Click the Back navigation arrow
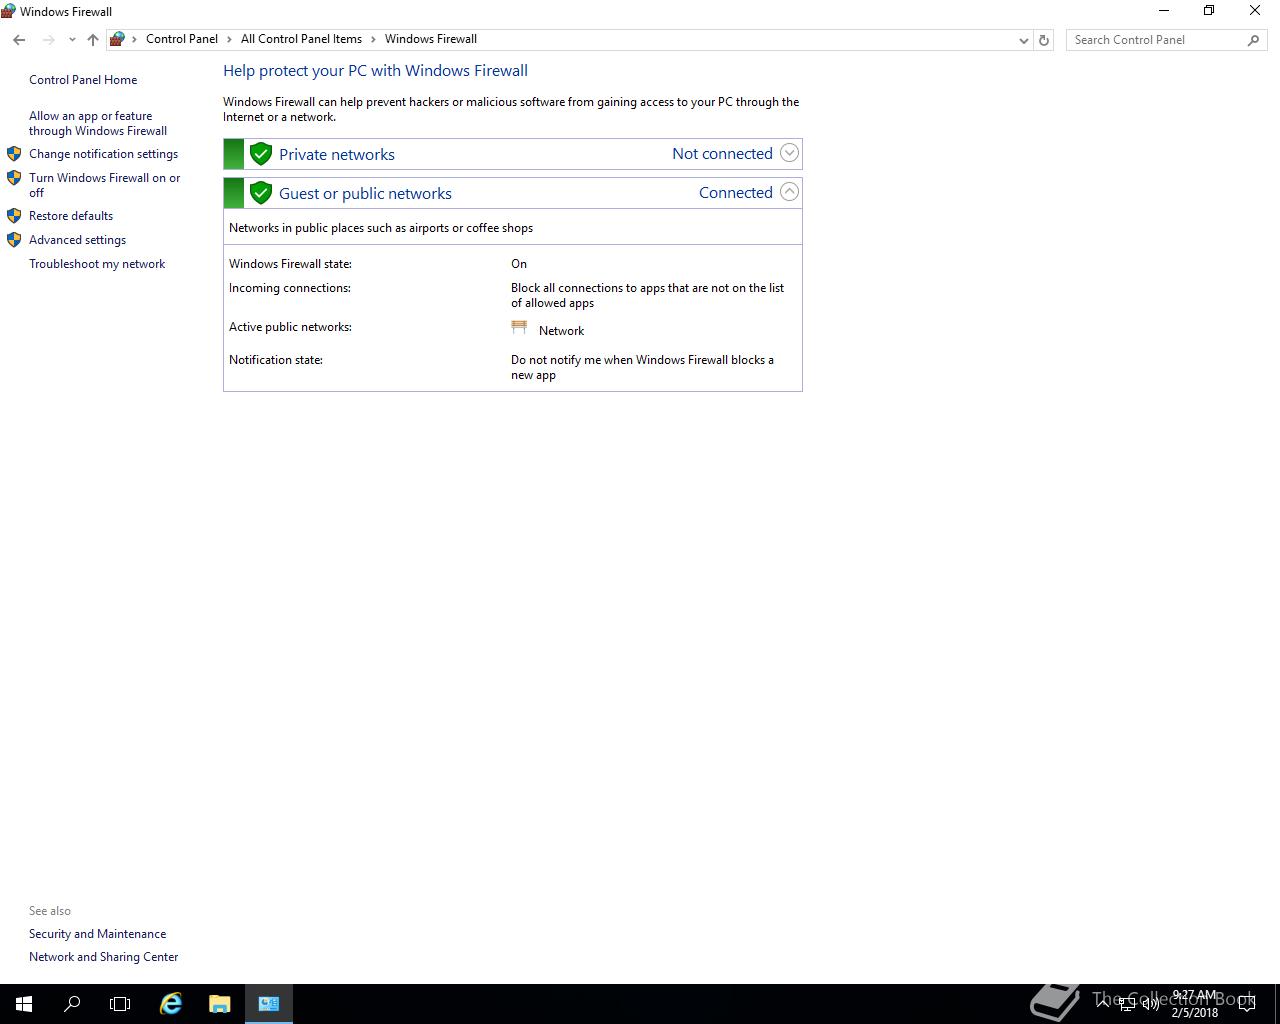This screenshot has height=1024, width=1280. (19, 40)
